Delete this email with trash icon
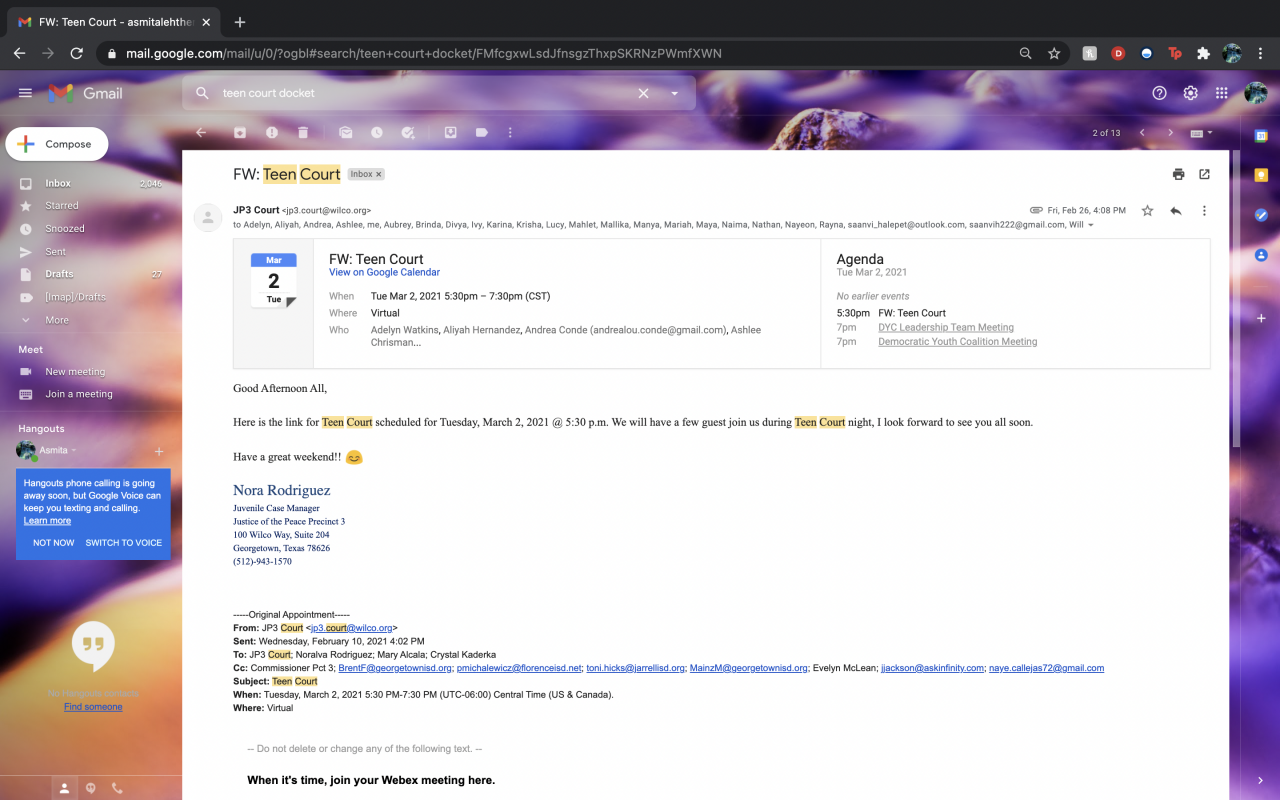Viewport: 1280px width, 800px height. pyautogui.click(x=303, y=132)
